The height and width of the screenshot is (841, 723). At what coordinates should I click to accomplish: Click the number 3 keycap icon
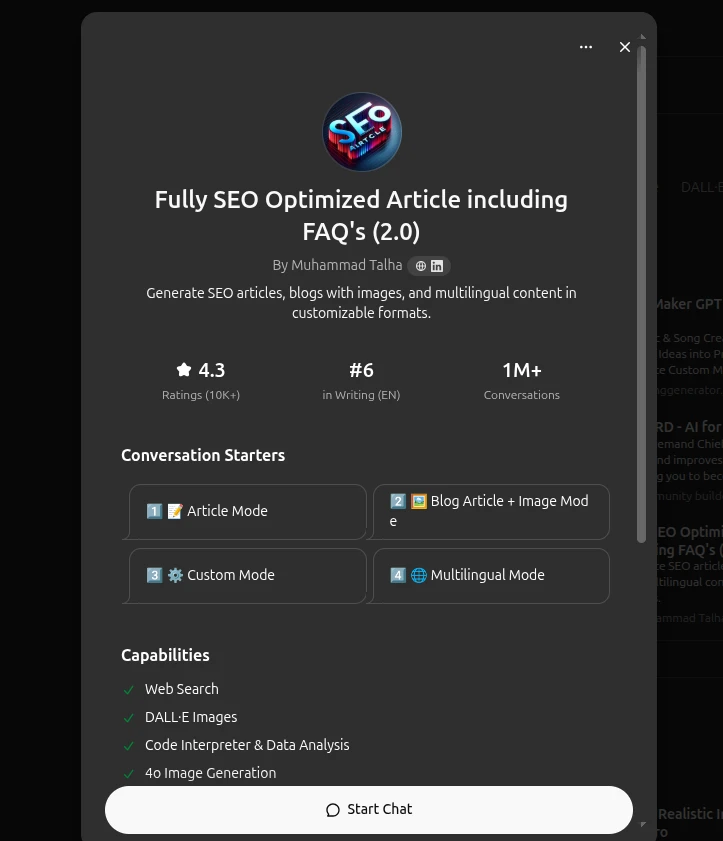tap(154, 576)
